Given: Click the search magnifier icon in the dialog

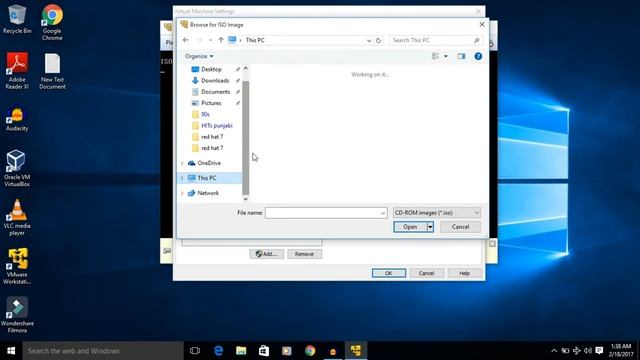Looking at the screenshot, I should 476,40.
